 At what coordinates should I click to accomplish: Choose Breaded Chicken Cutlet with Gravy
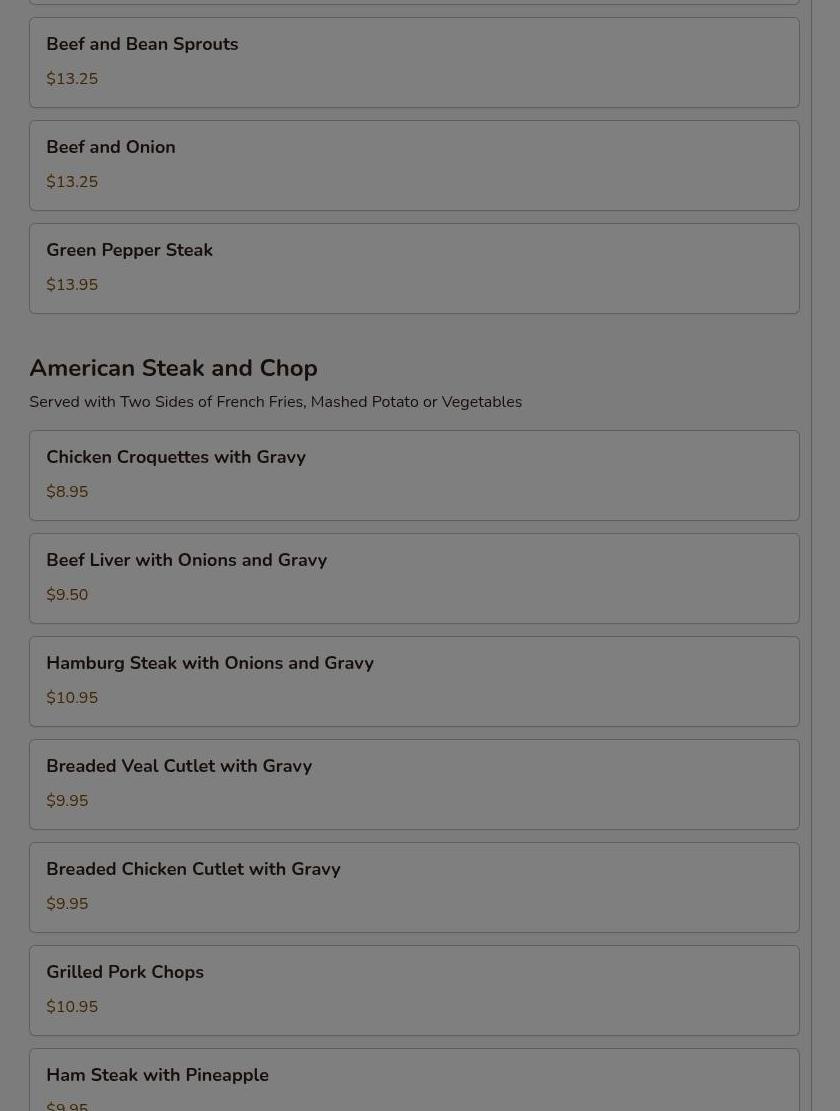tap(414, 887)
